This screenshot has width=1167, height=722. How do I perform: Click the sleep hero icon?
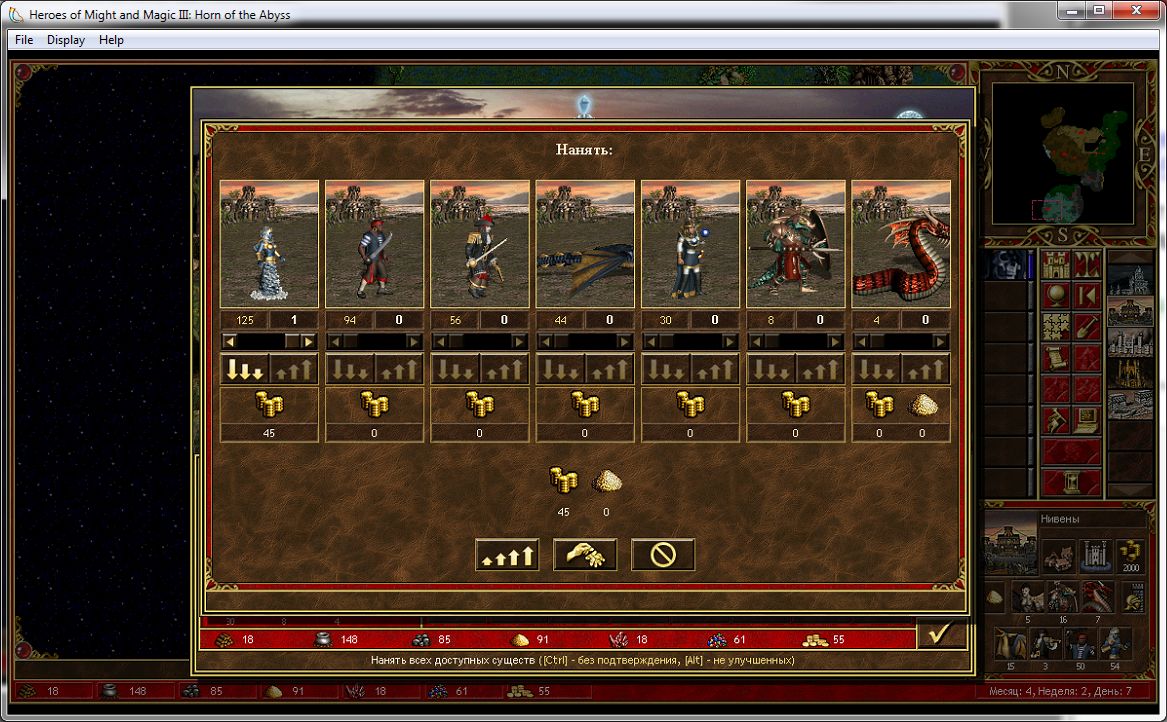pyautogui.click(x=1087, y=295)
